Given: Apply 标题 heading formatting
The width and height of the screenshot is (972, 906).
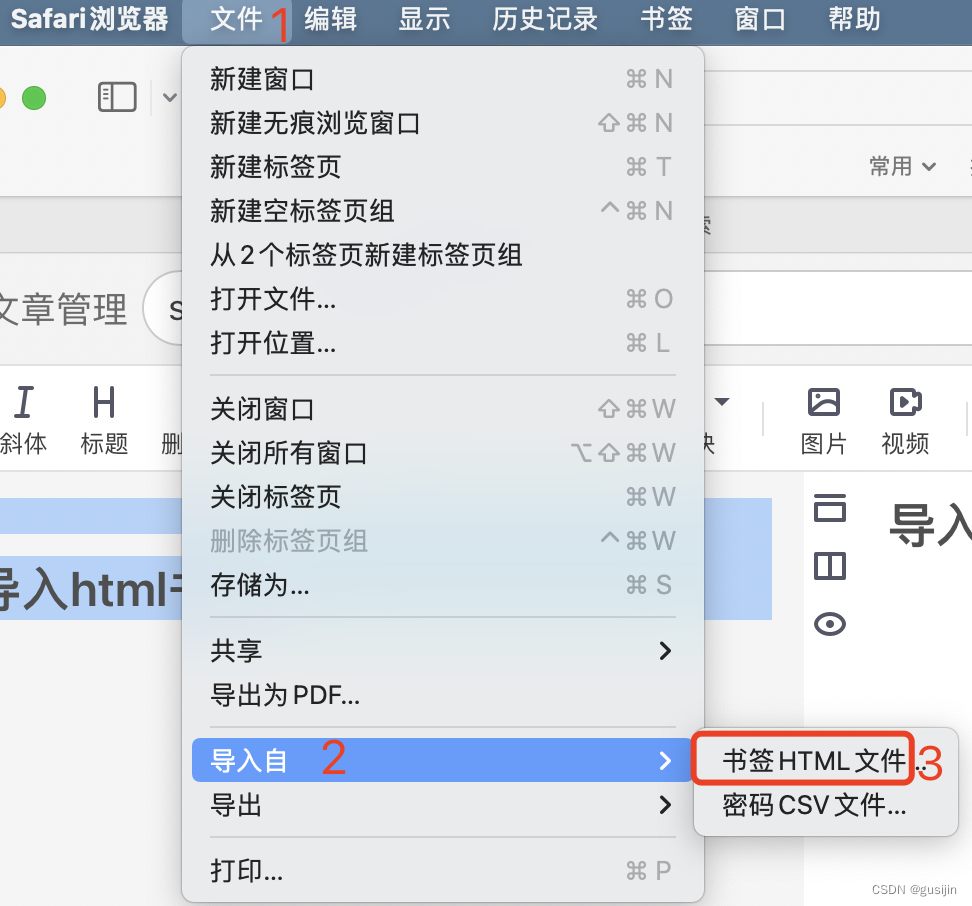Looking at the screenshot, I should pyautogui.click(x=104, y=420).
